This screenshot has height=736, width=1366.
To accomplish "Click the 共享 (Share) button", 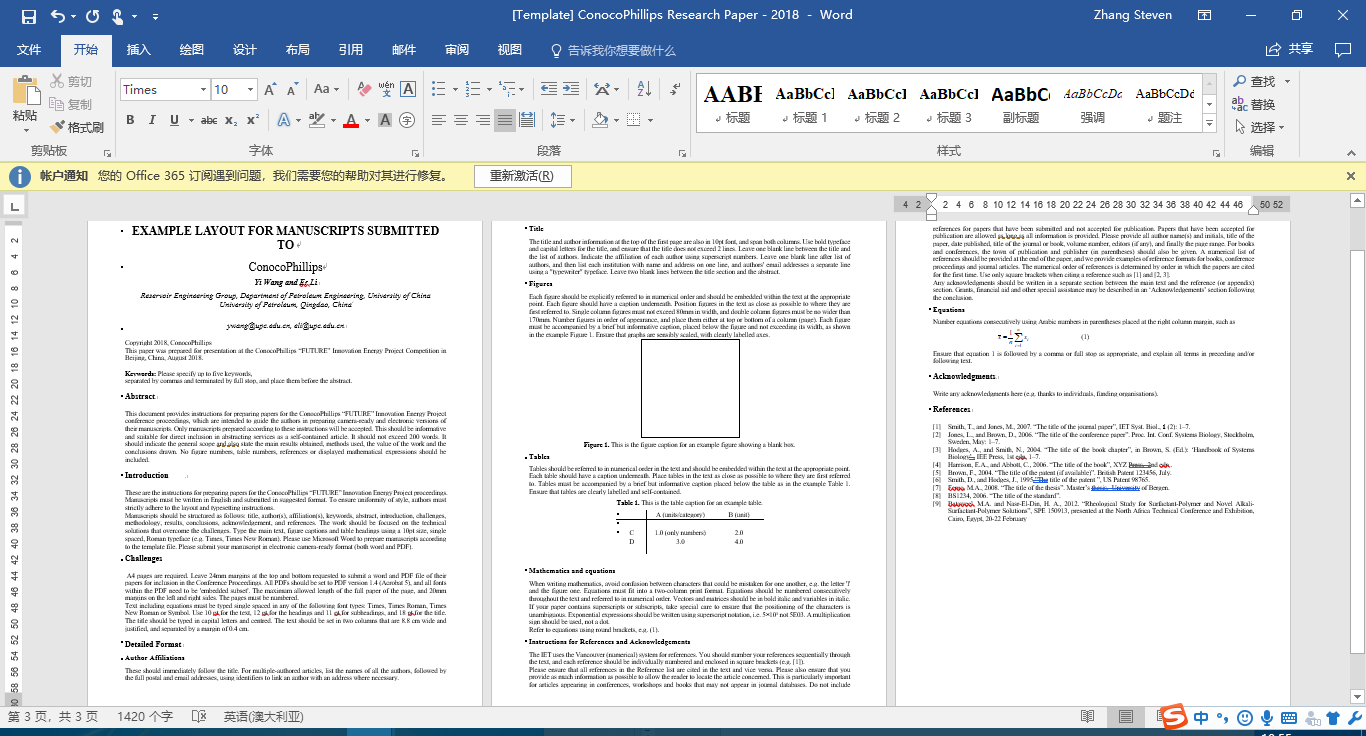I will pyautogui.click(x=1289, y=49).
